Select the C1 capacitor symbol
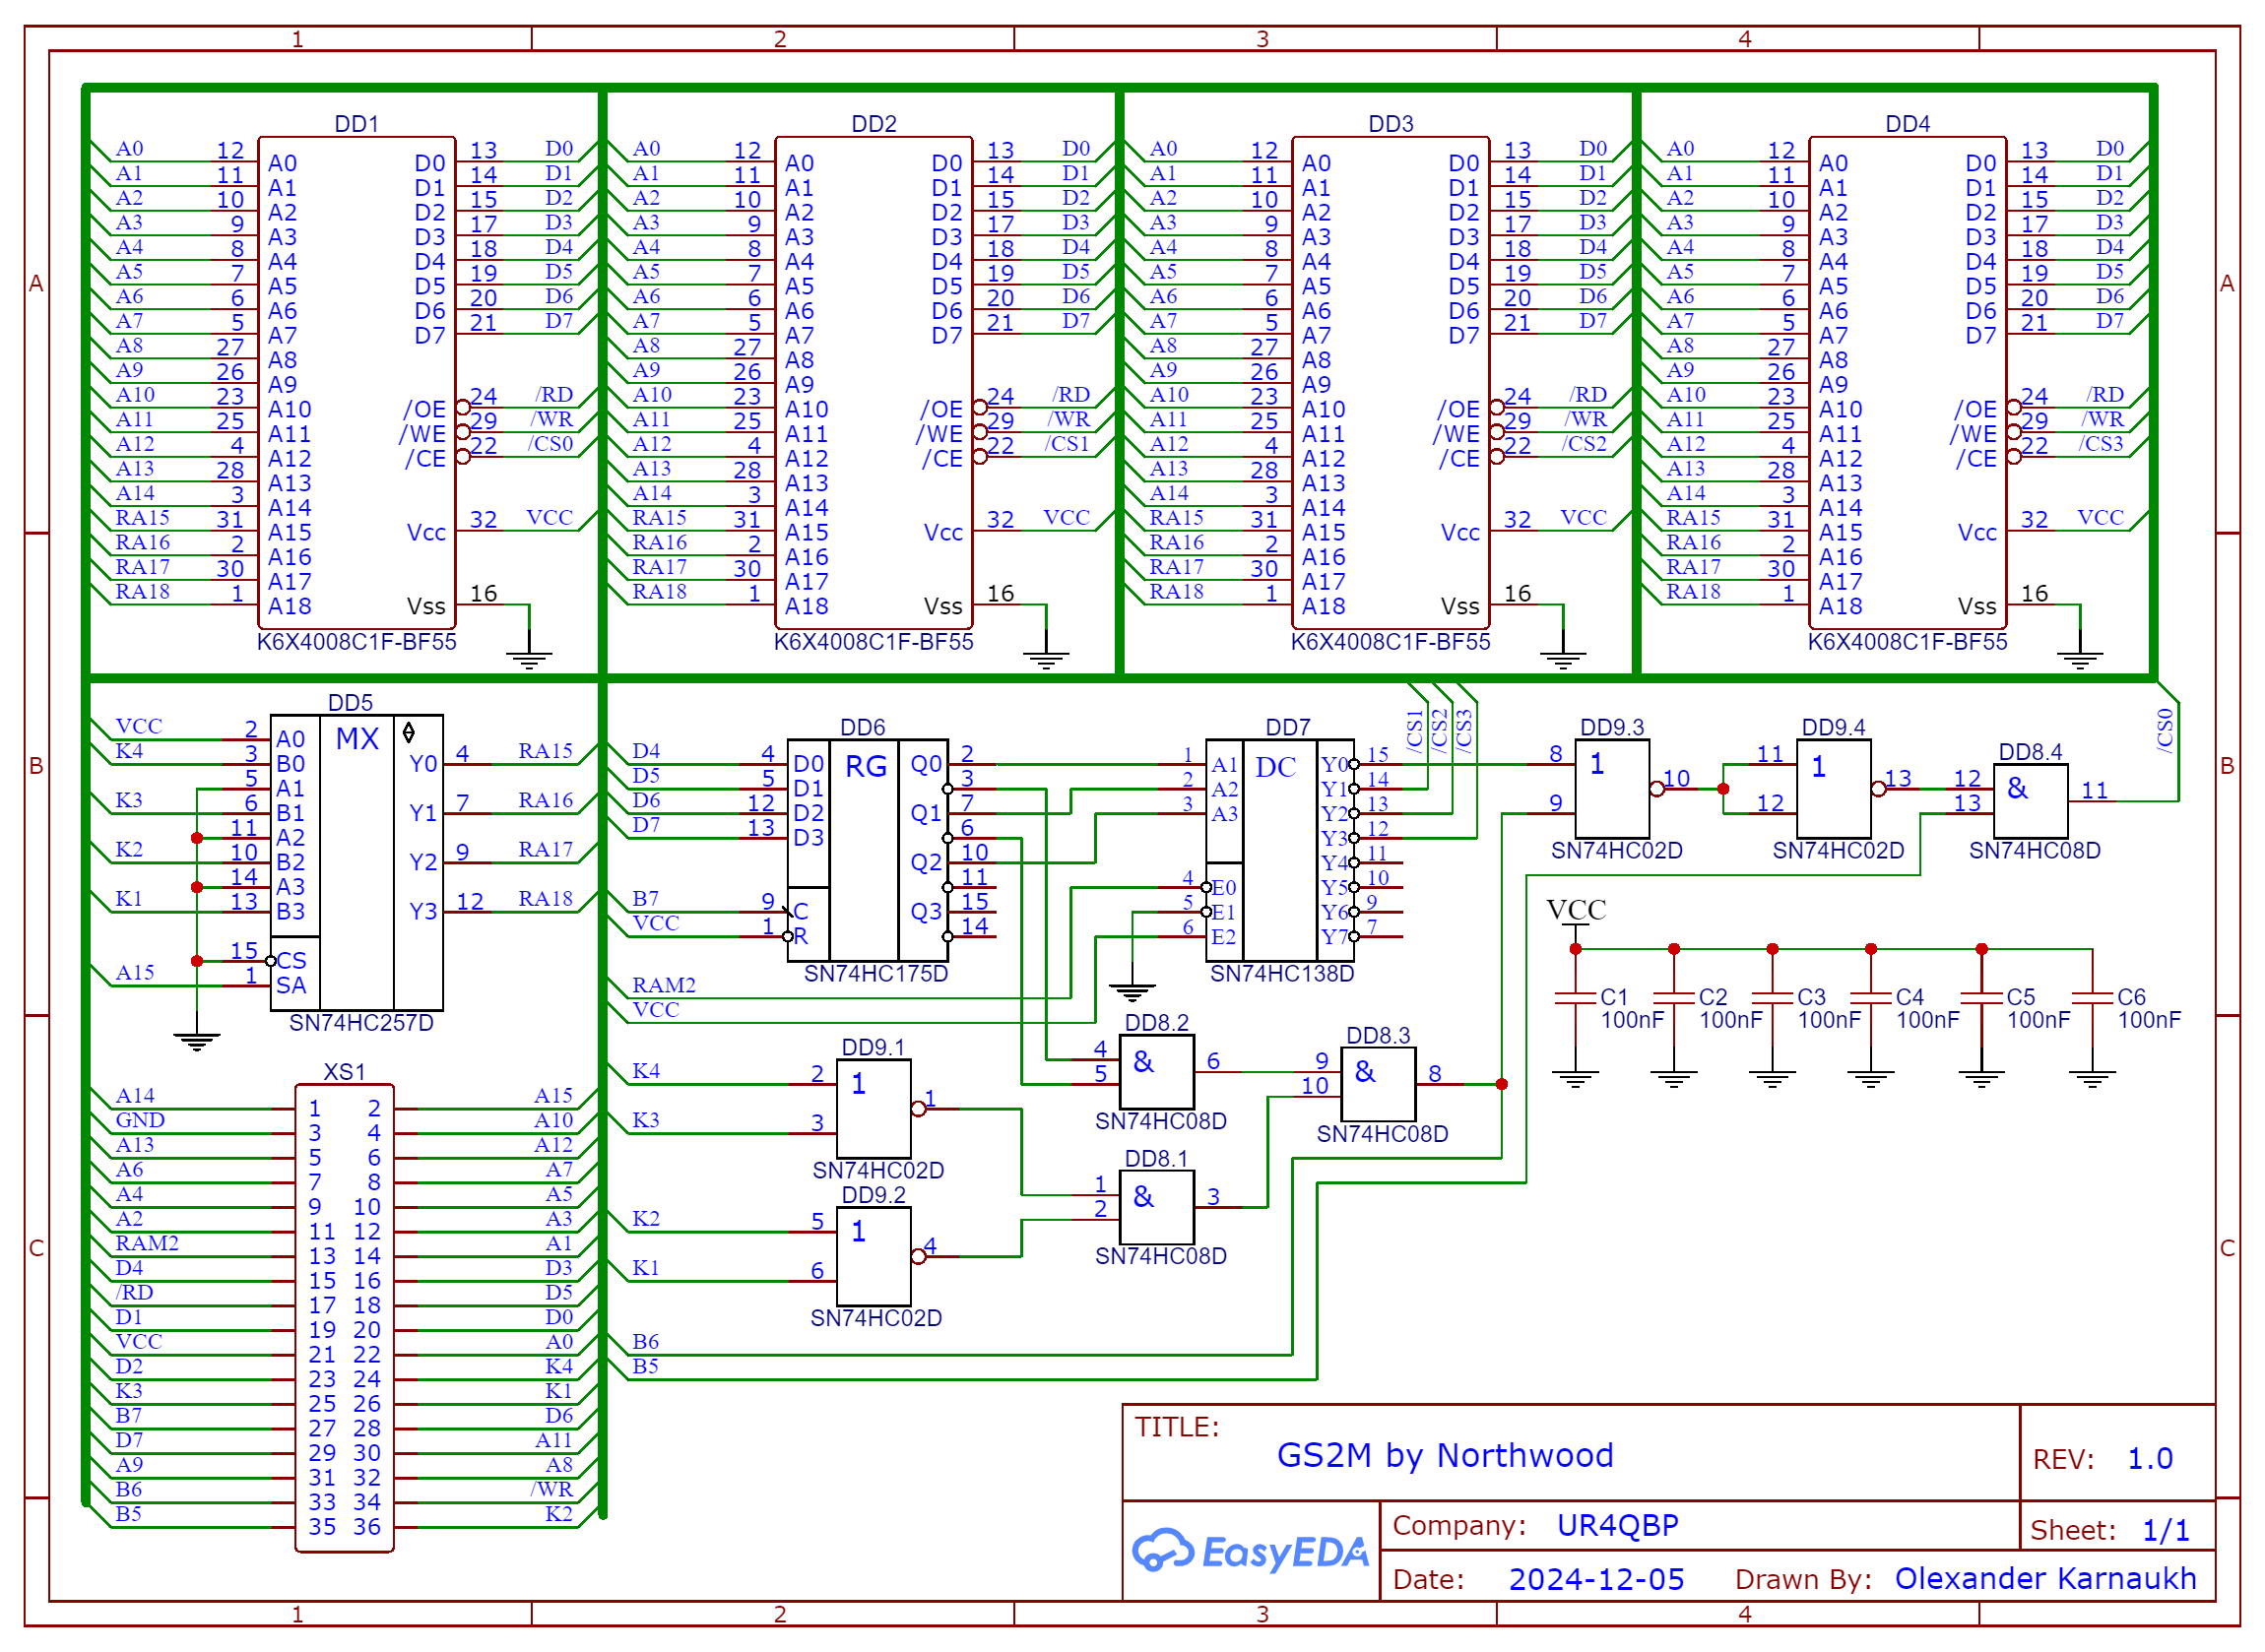The height and width of the screenshot is (1652, 2265). coord(1576,999)
